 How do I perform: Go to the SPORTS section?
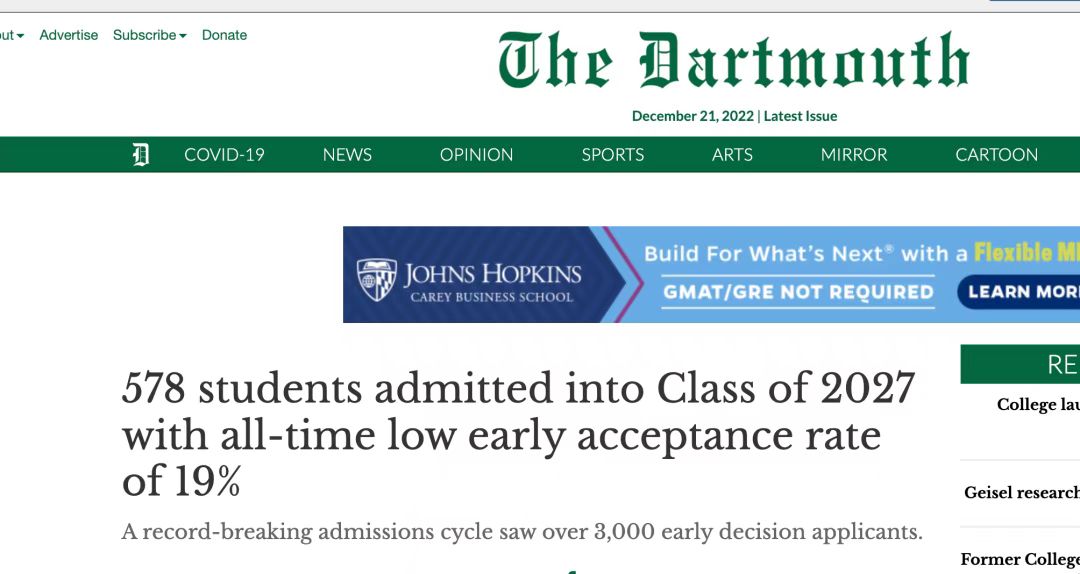[613, 155]
